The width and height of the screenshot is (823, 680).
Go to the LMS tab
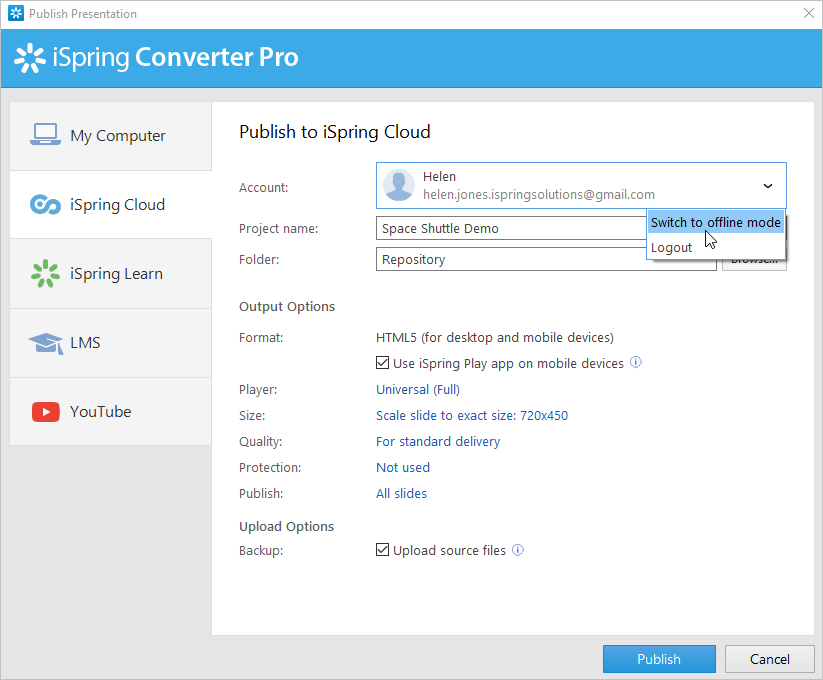pos(111,343)
